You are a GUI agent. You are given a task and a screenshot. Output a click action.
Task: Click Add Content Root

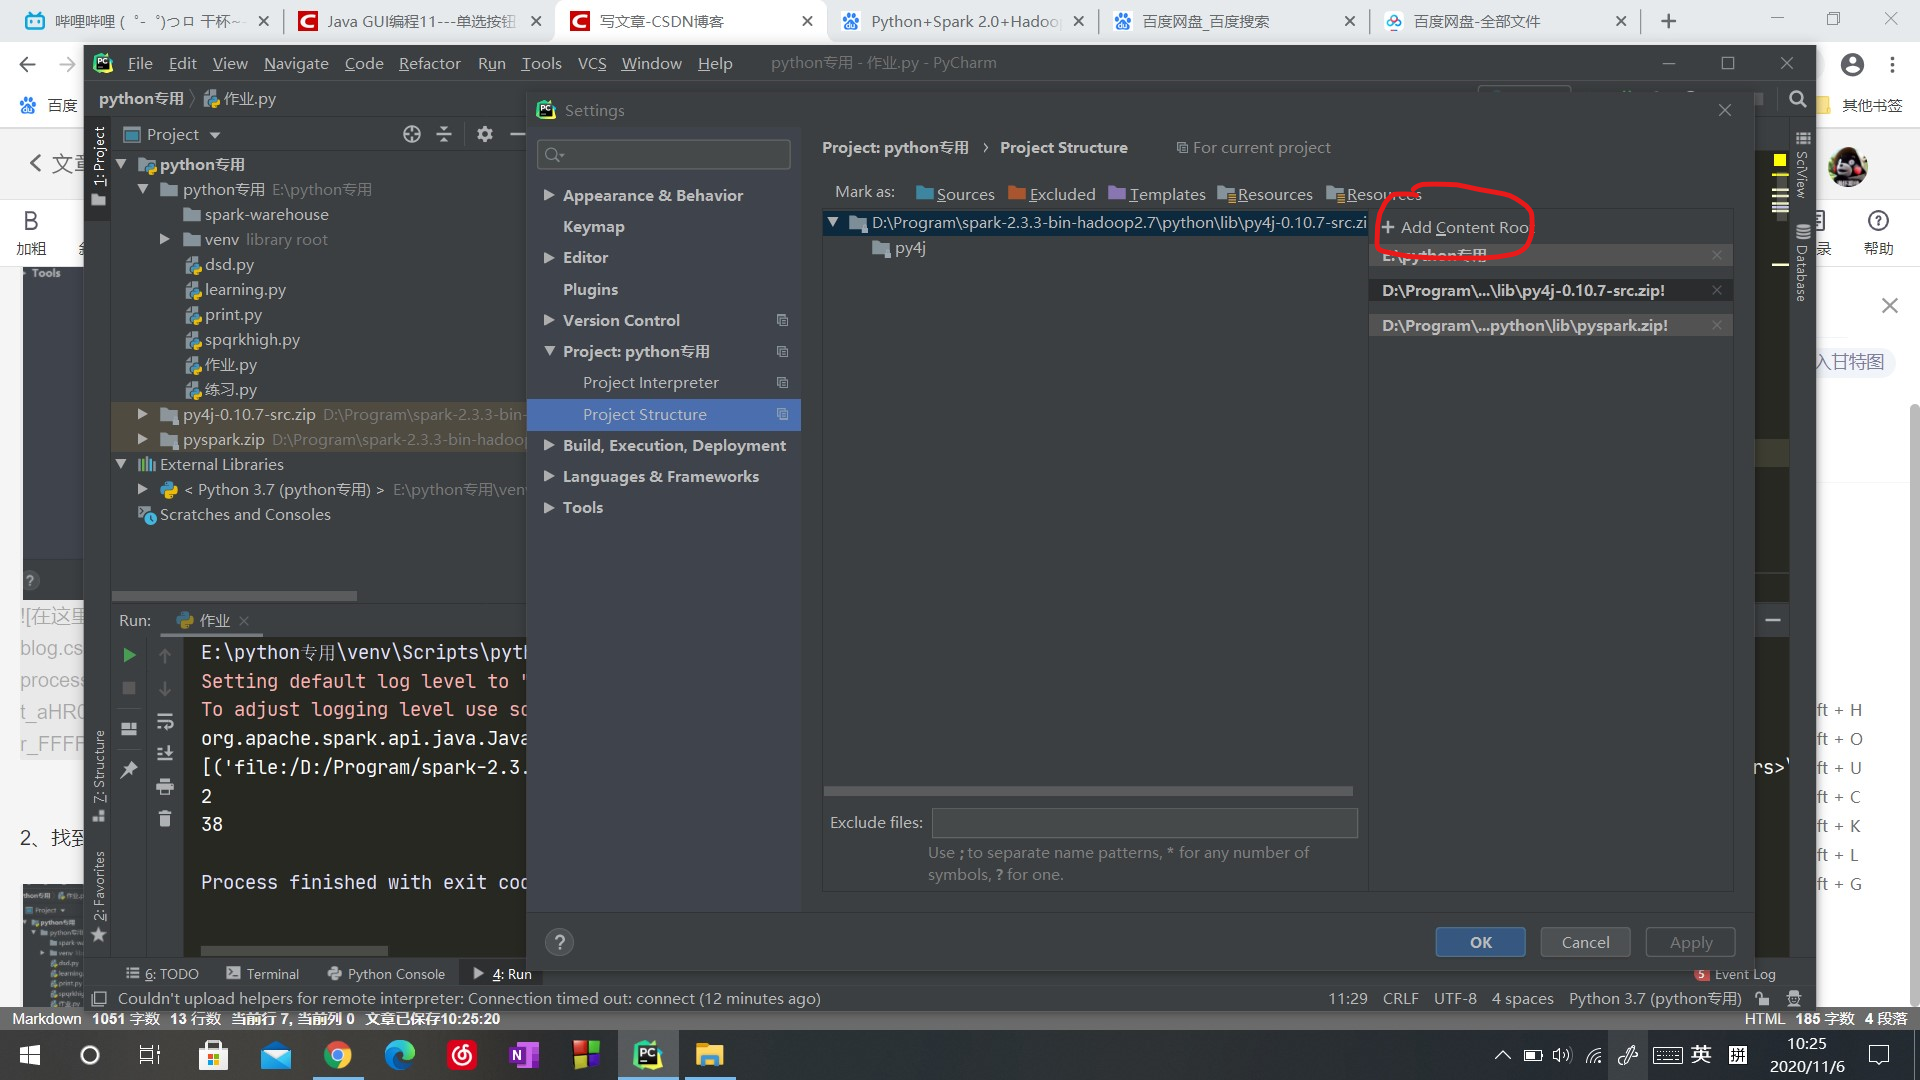[1456, 227]
